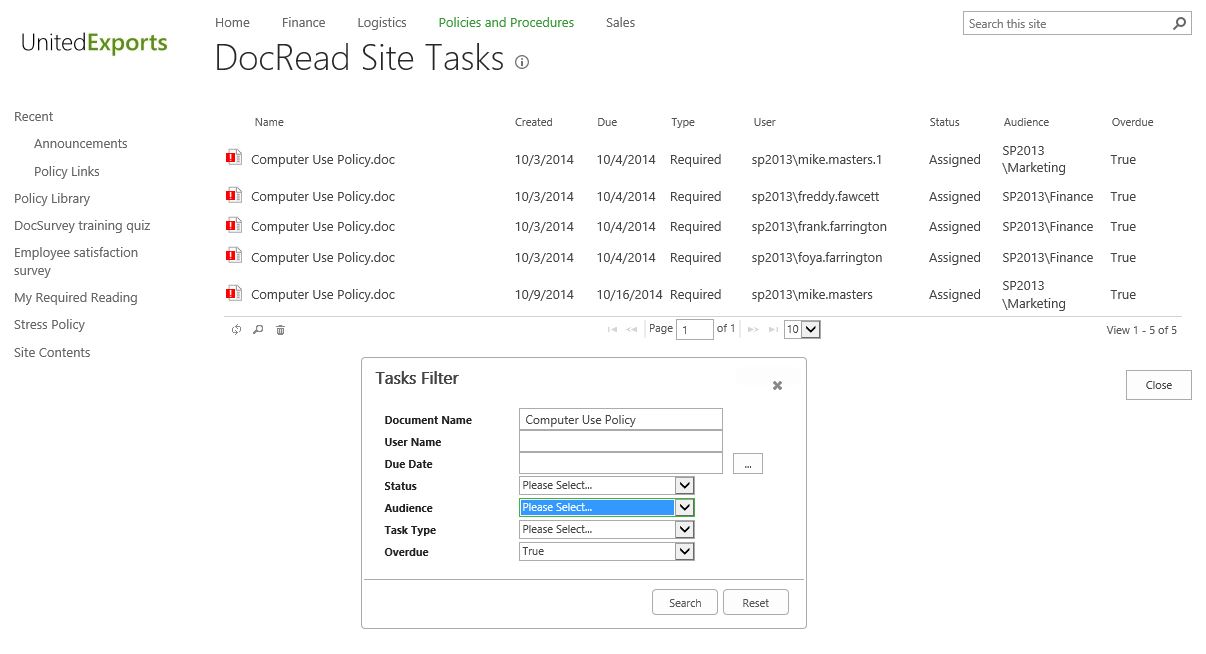Image resolution: width=1206 pixels, height=654 pixels.
Task: Click into the User Name text field
Action: [620, 442]
